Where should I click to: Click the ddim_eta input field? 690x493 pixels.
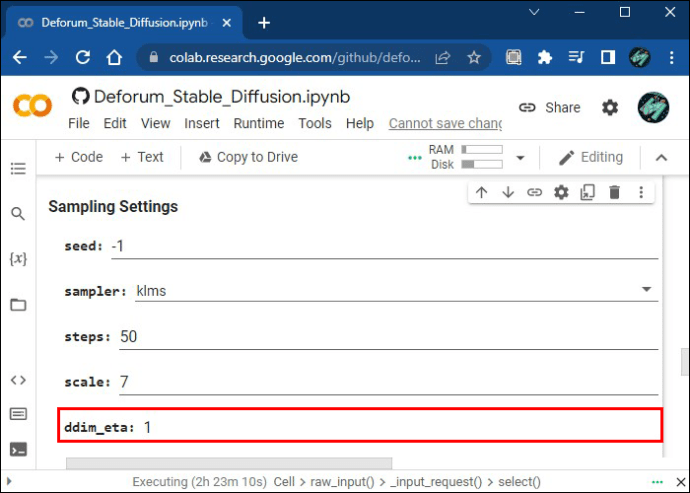[400, 427]
